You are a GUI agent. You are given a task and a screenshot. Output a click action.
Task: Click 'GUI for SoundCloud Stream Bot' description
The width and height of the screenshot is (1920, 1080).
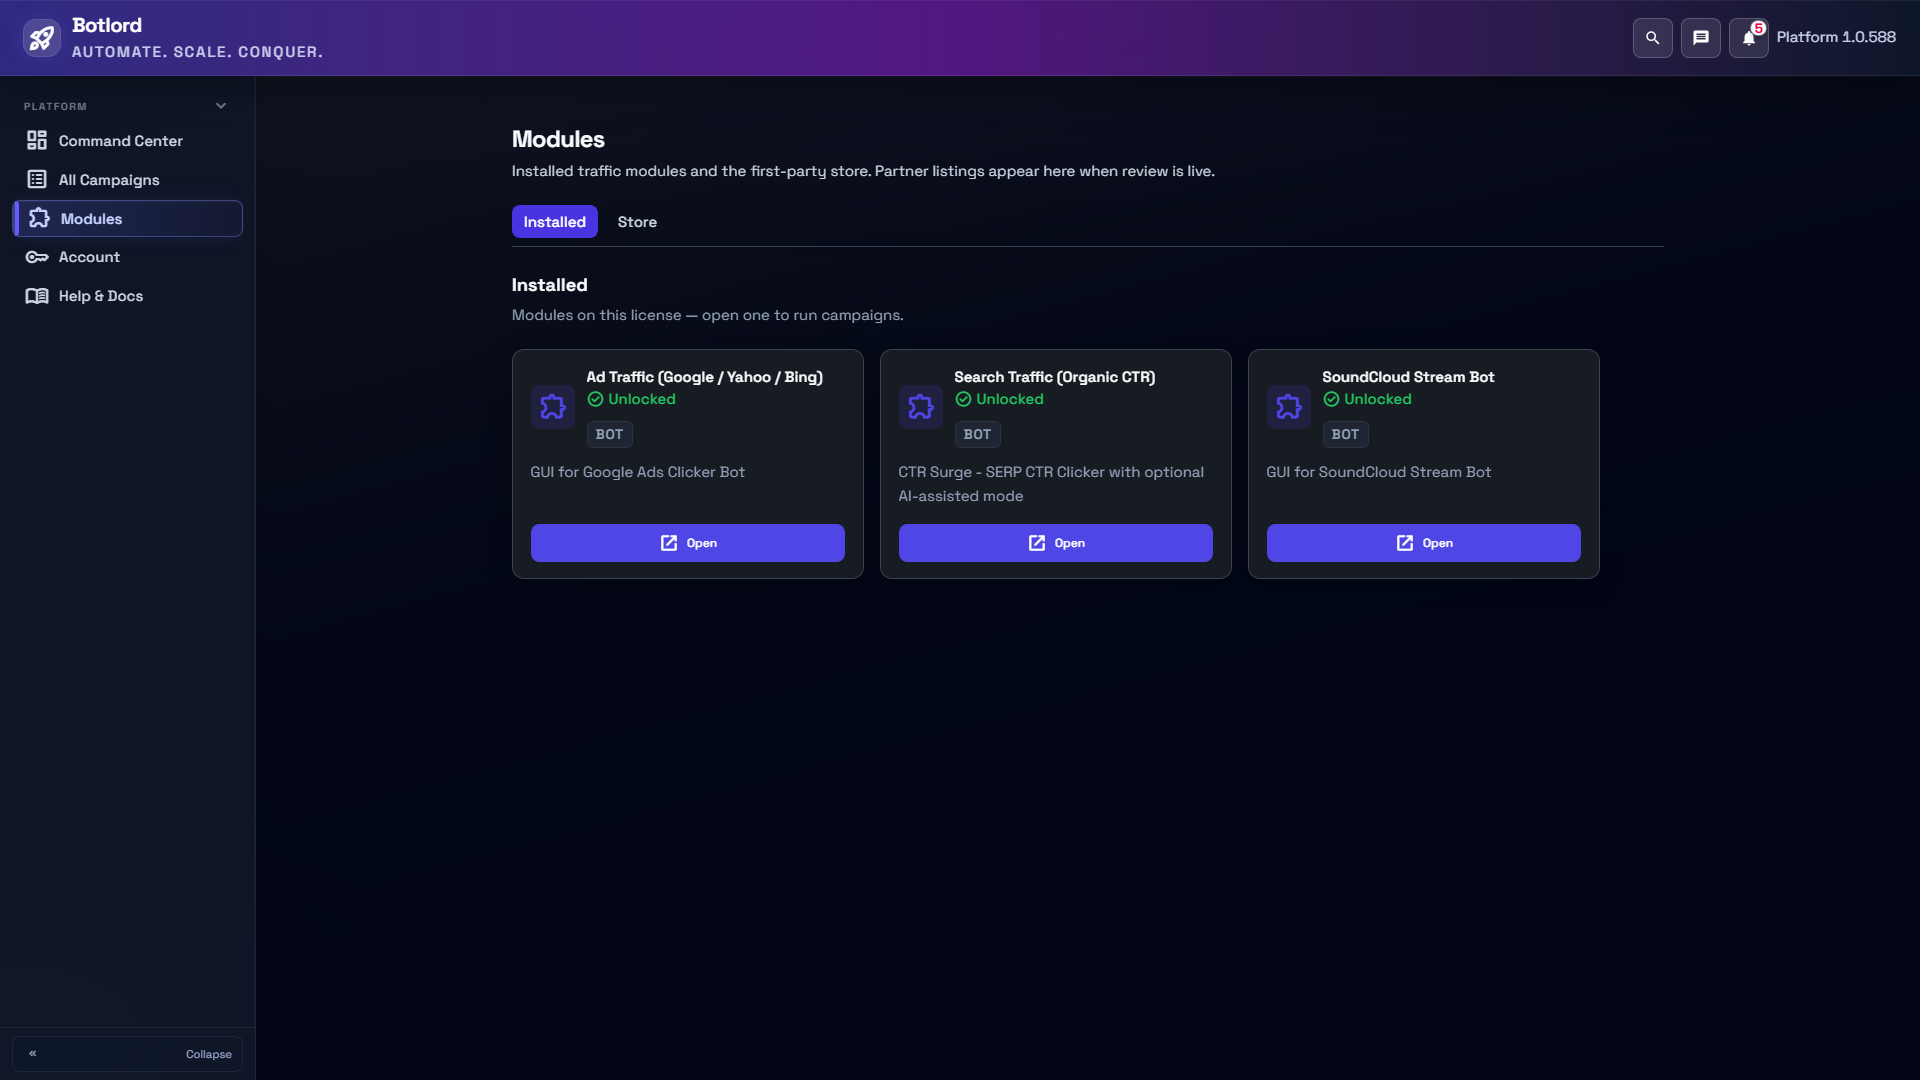[x=1378, y=472]
